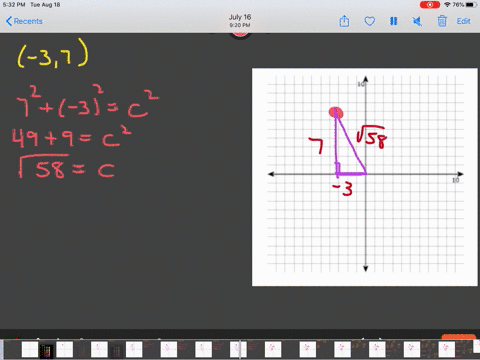This screenshot has width=480, height=360.
Task: Jump to the dark keypad frame thumbnail
Action: point(46,351)
